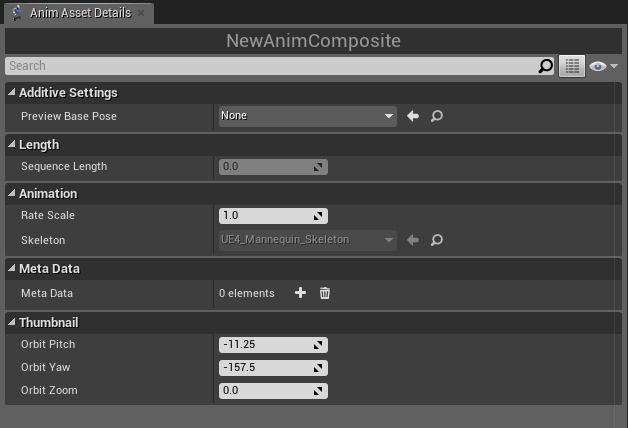Image resolution: width=628 pixels, height=428 pixels.
Task: Collapse the Meta Data section
Action: tap(12, 268)
